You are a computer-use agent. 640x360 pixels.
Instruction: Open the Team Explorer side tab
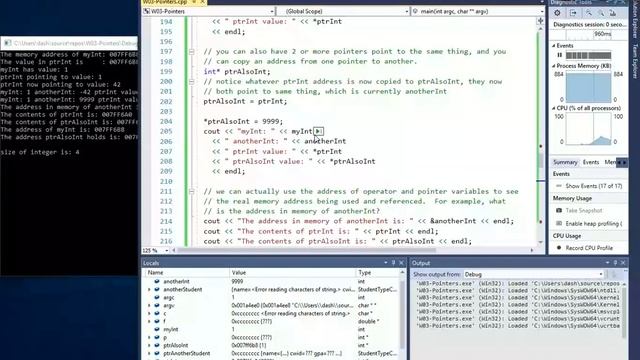point(634,61)
